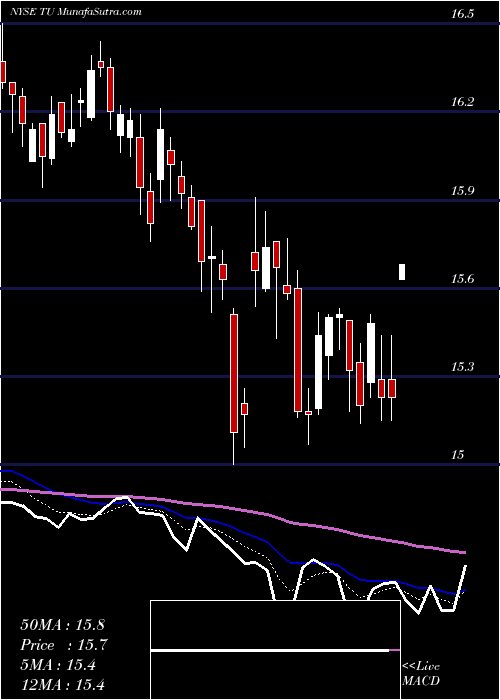Click the 15.6 price axis label

462,279
